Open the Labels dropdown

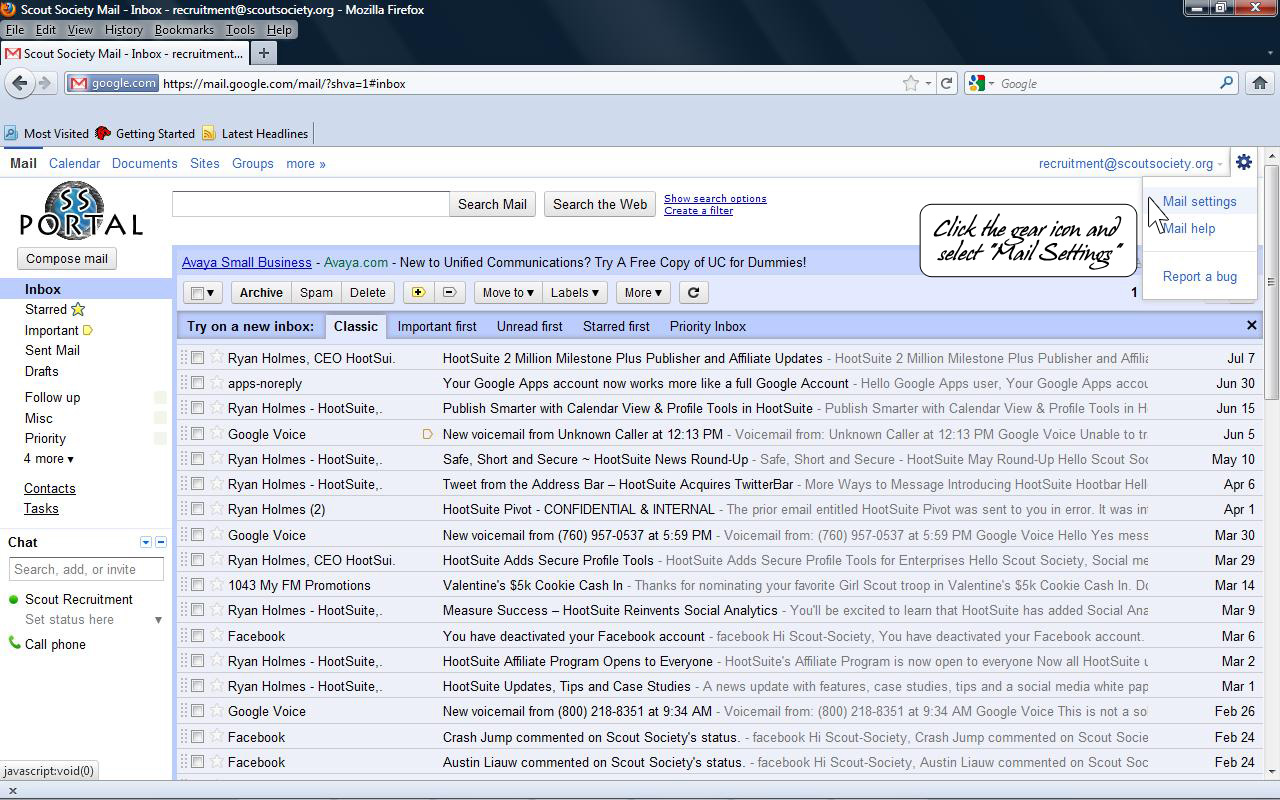coord(574,292)
